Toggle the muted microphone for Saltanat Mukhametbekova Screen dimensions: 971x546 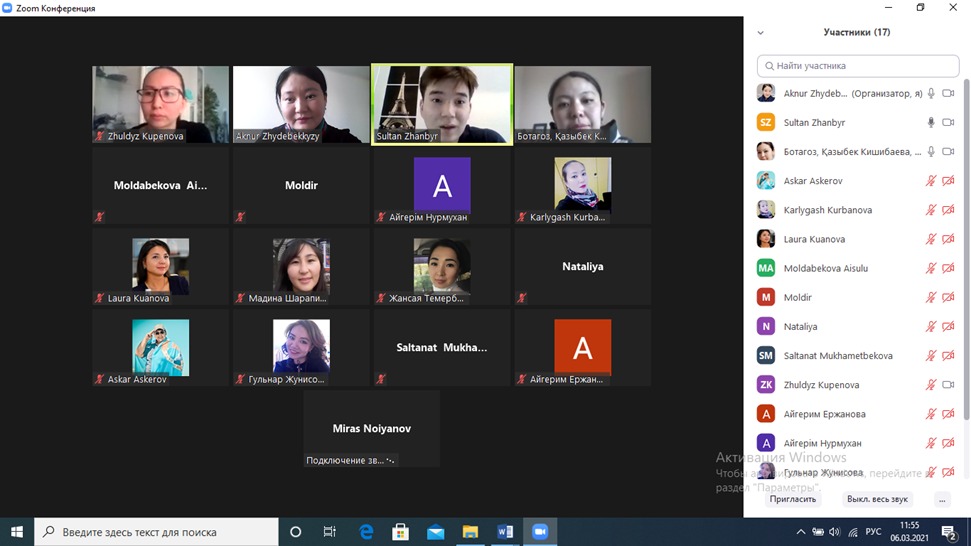[931, 356]
